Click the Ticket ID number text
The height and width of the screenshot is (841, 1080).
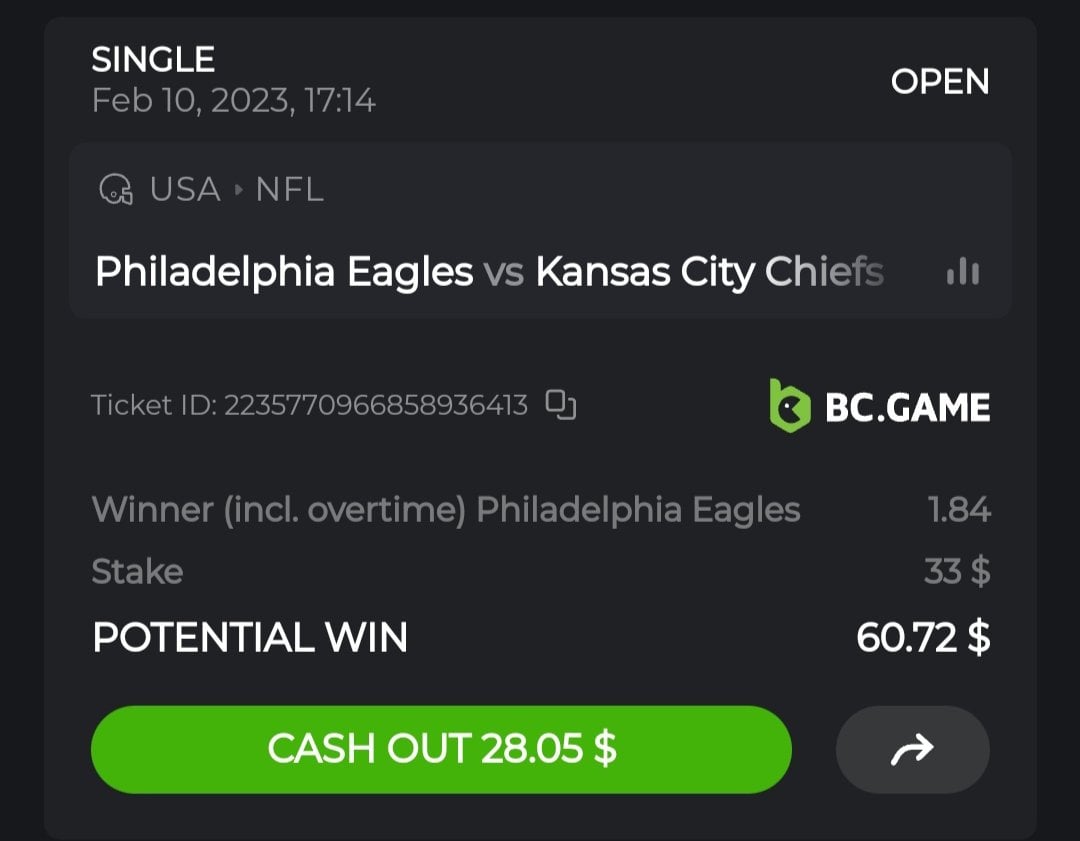(374, 405)
